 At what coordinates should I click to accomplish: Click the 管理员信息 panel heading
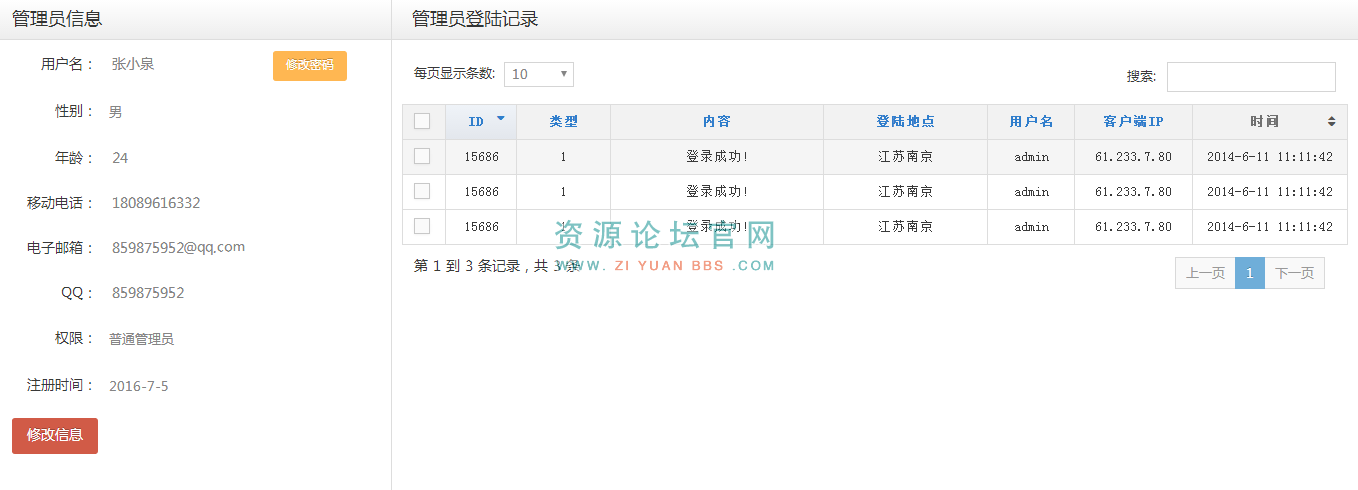(x=57, y=19)
